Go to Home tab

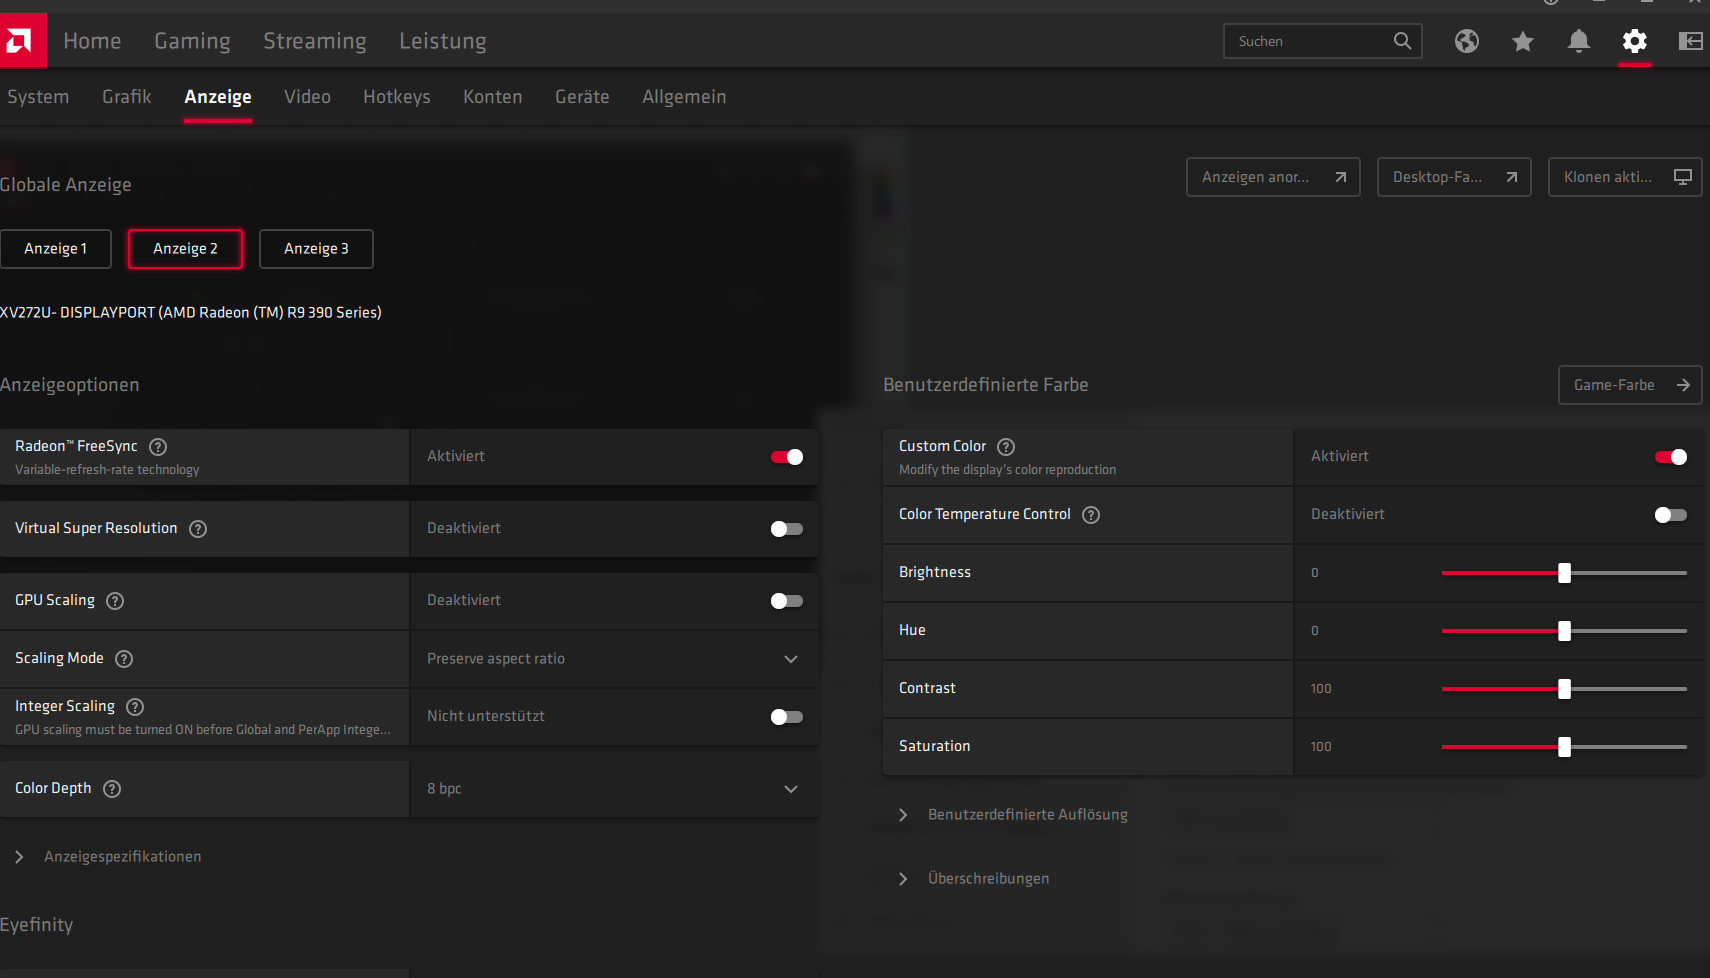[92, 41]
